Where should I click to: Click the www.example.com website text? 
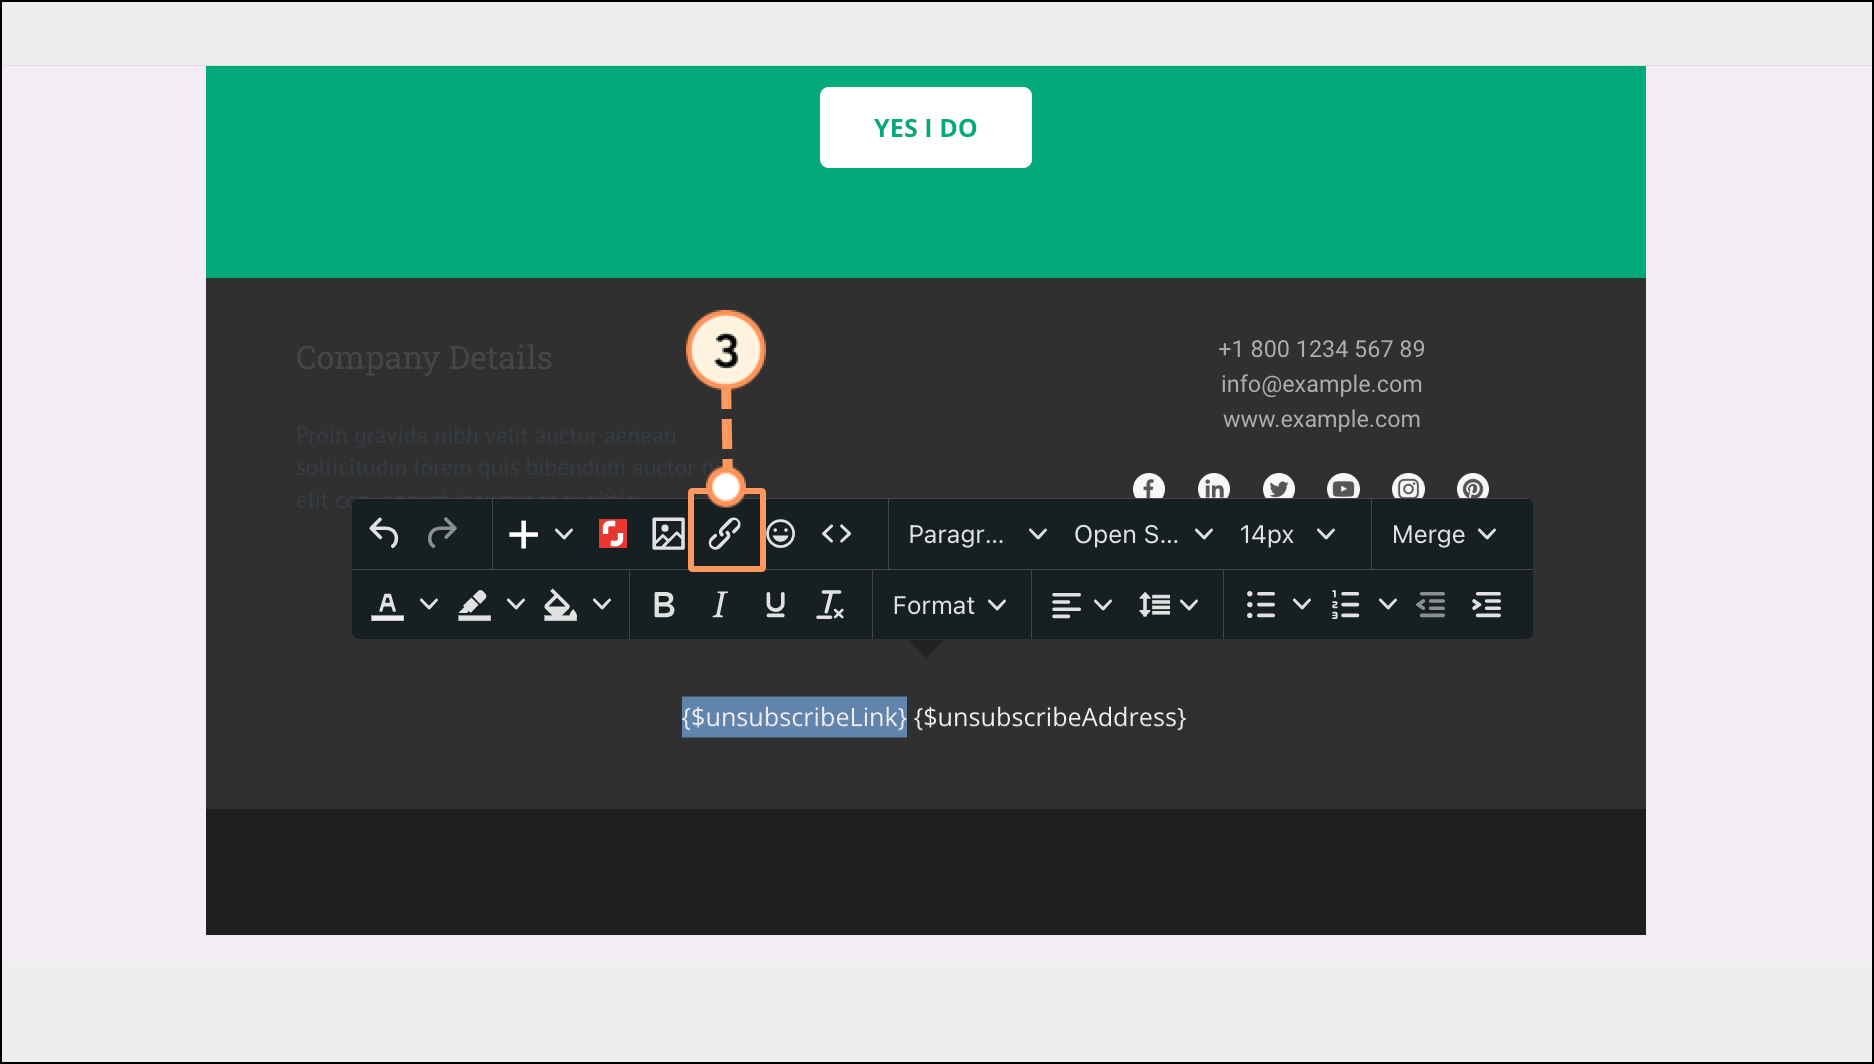(x=1322, y=419)
